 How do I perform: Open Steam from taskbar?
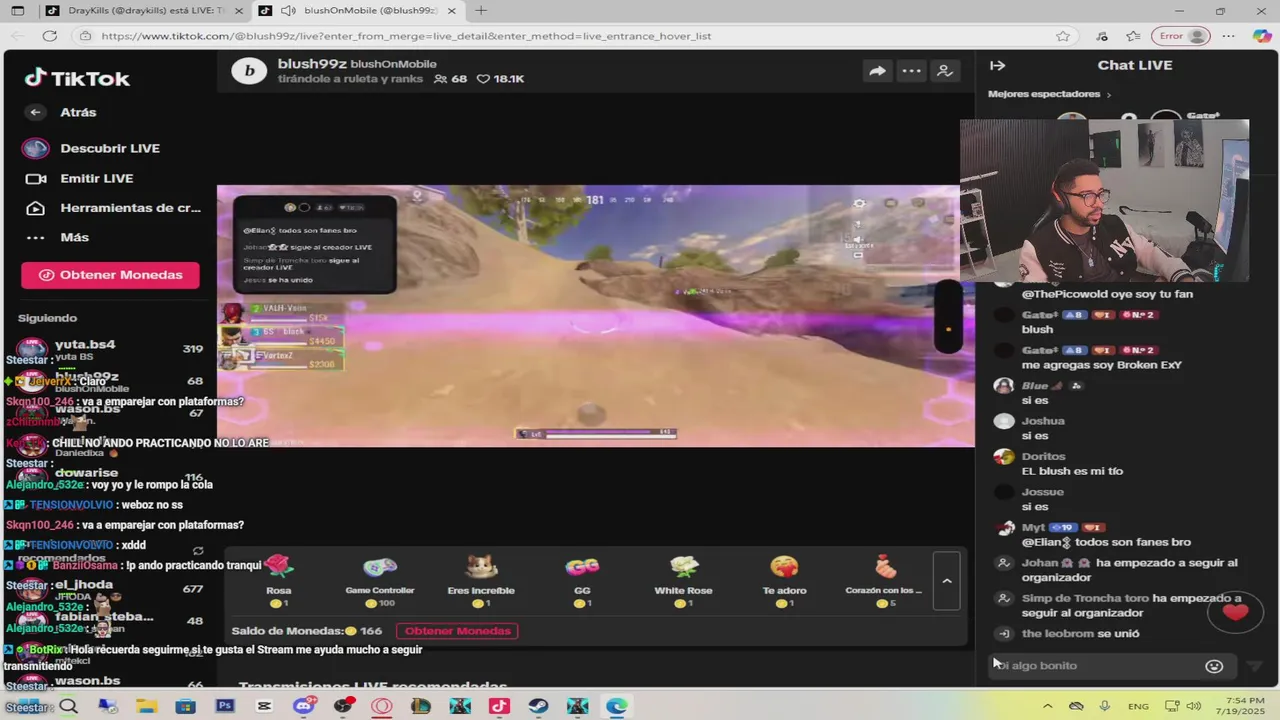[538, 707]
